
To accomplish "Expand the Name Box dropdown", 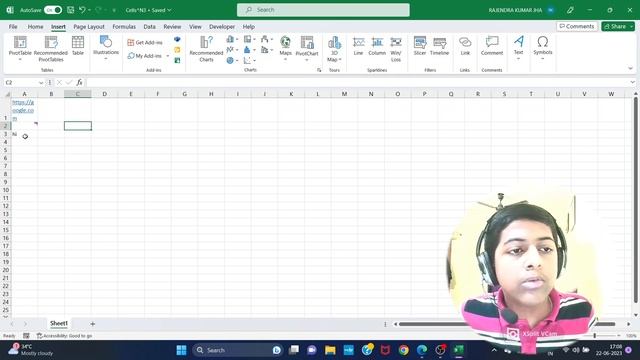I will [x=41, y=83].
